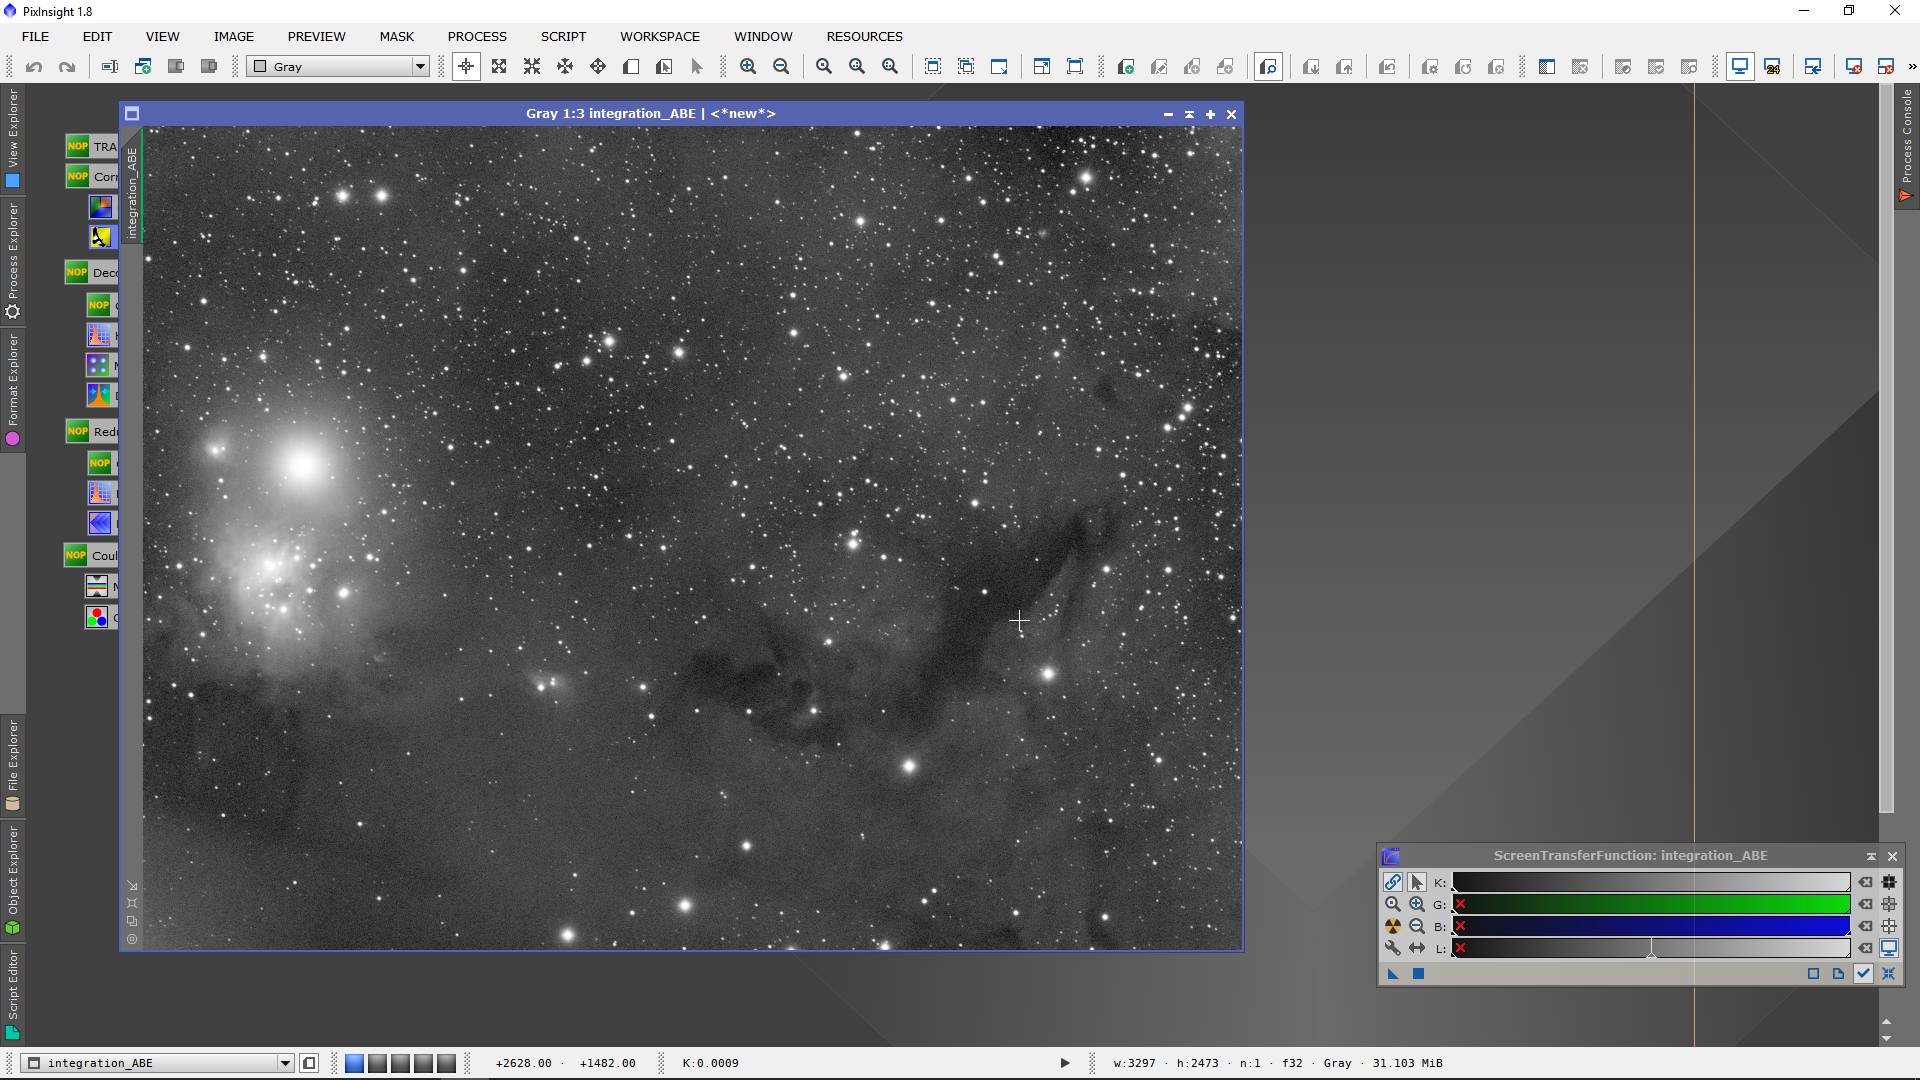
Task: Shade the integration_ABE image window
Action: coord(1189,114)
